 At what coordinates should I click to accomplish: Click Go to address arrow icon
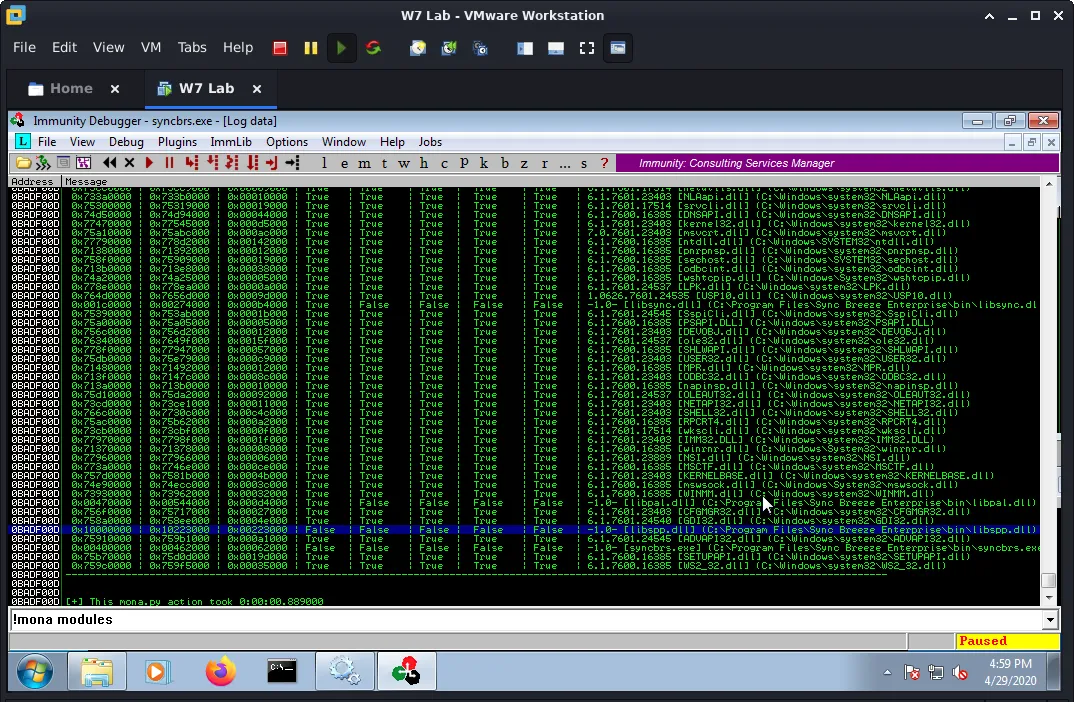click(292, 163)
